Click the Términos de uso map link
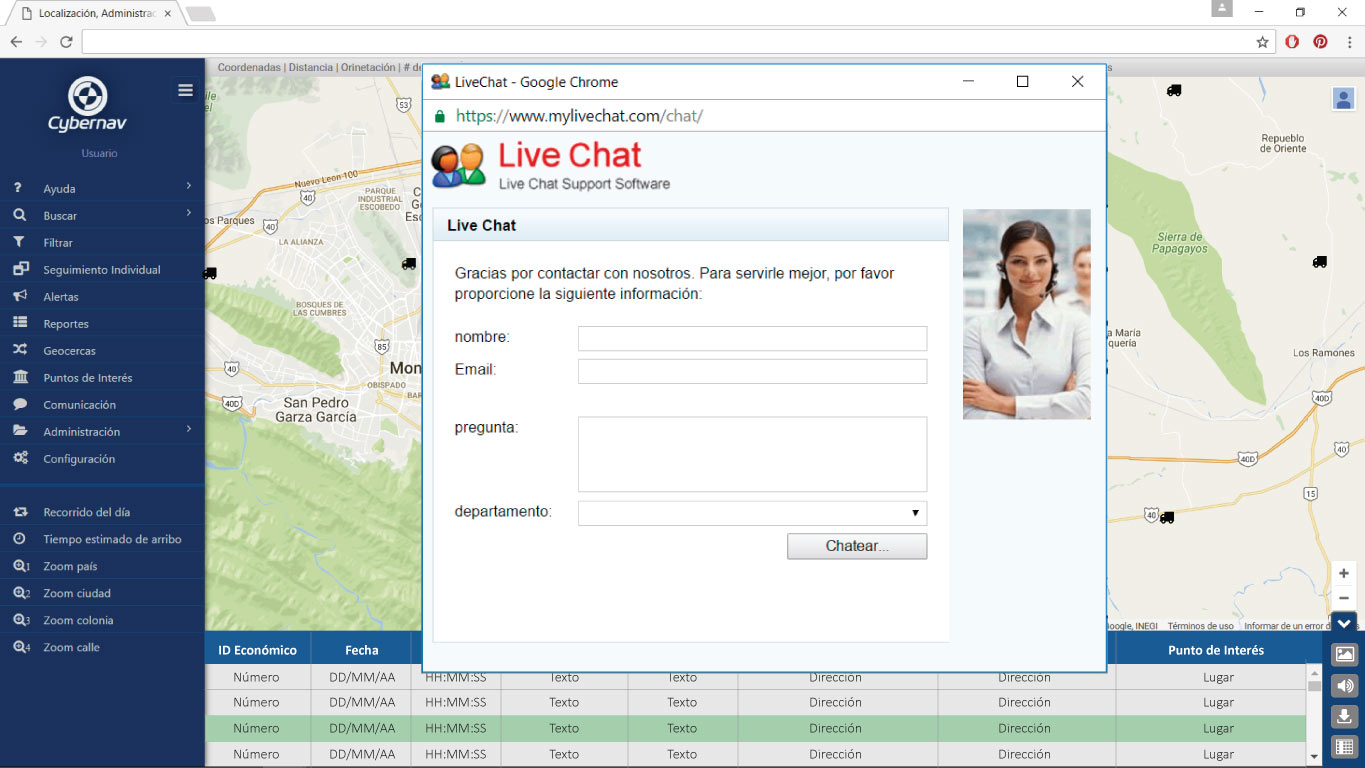Image resolution: width=1365 pixels, height=768 pixels. [x=1200, y=626]
